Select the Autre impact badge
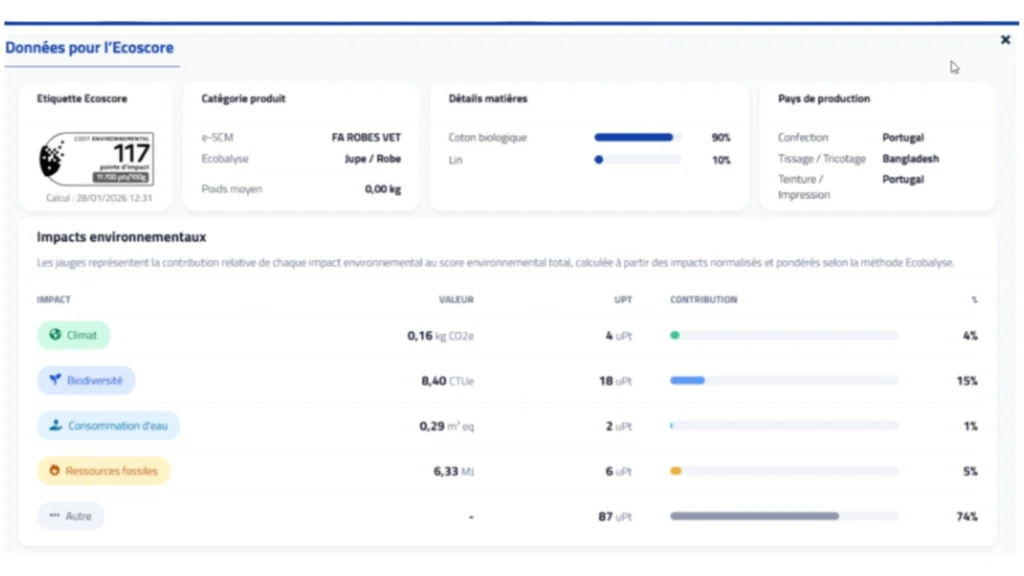 71,516
